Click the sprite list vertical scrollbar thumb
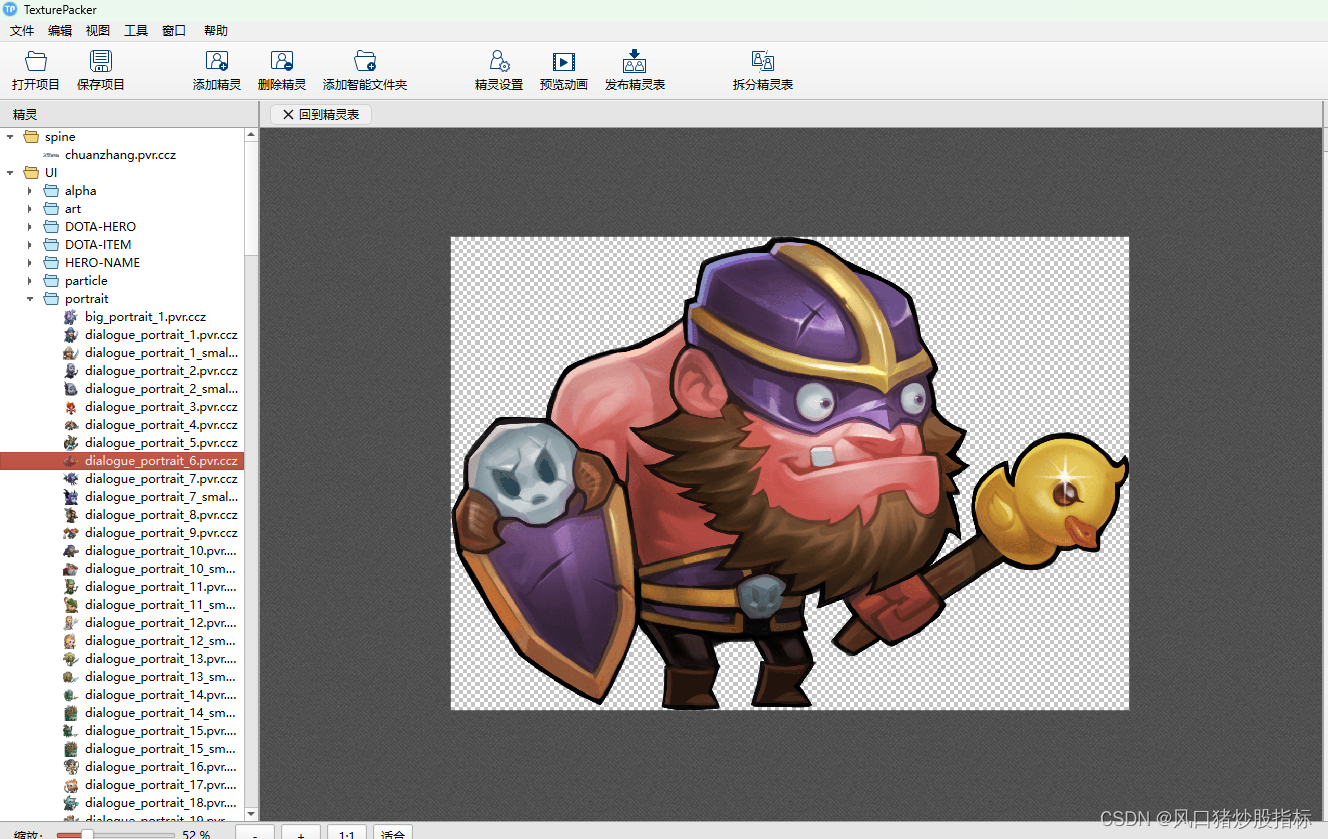1328x839 pixels. tap(251, 200)
